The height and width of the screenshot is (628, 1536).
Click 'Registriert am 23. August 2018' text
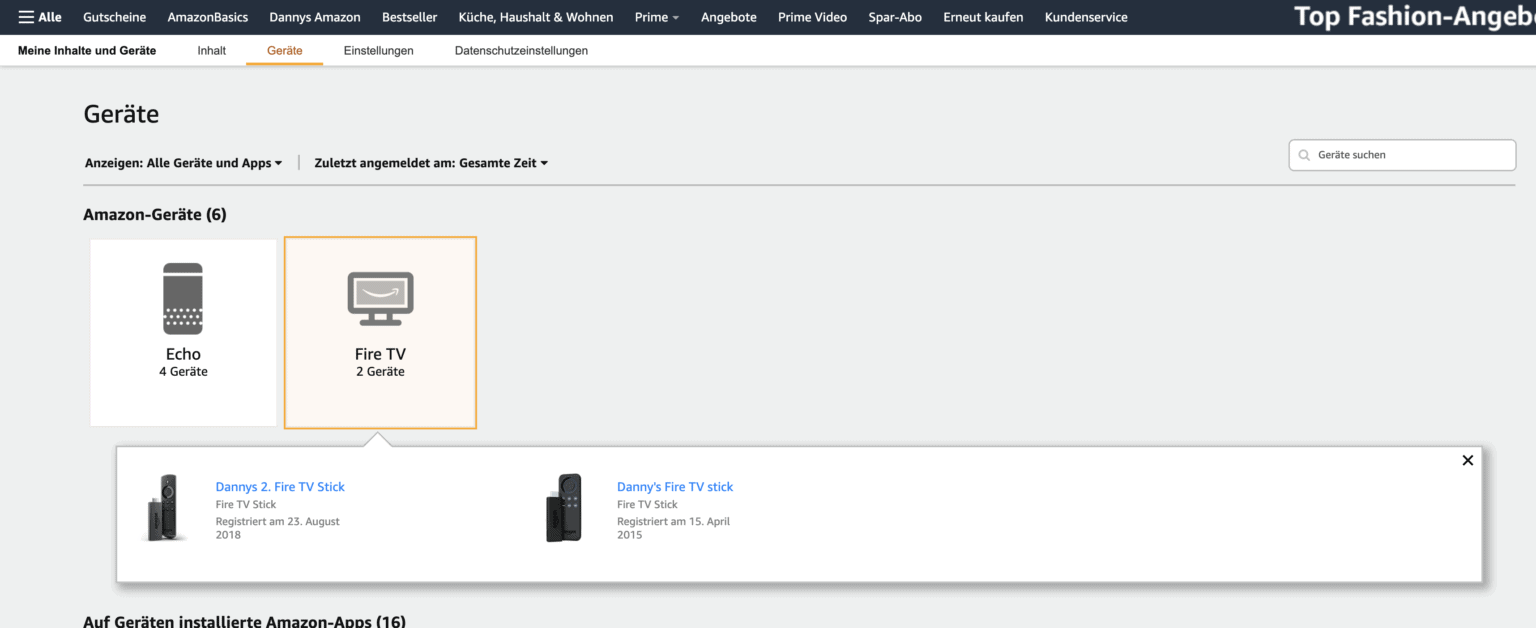278,528
